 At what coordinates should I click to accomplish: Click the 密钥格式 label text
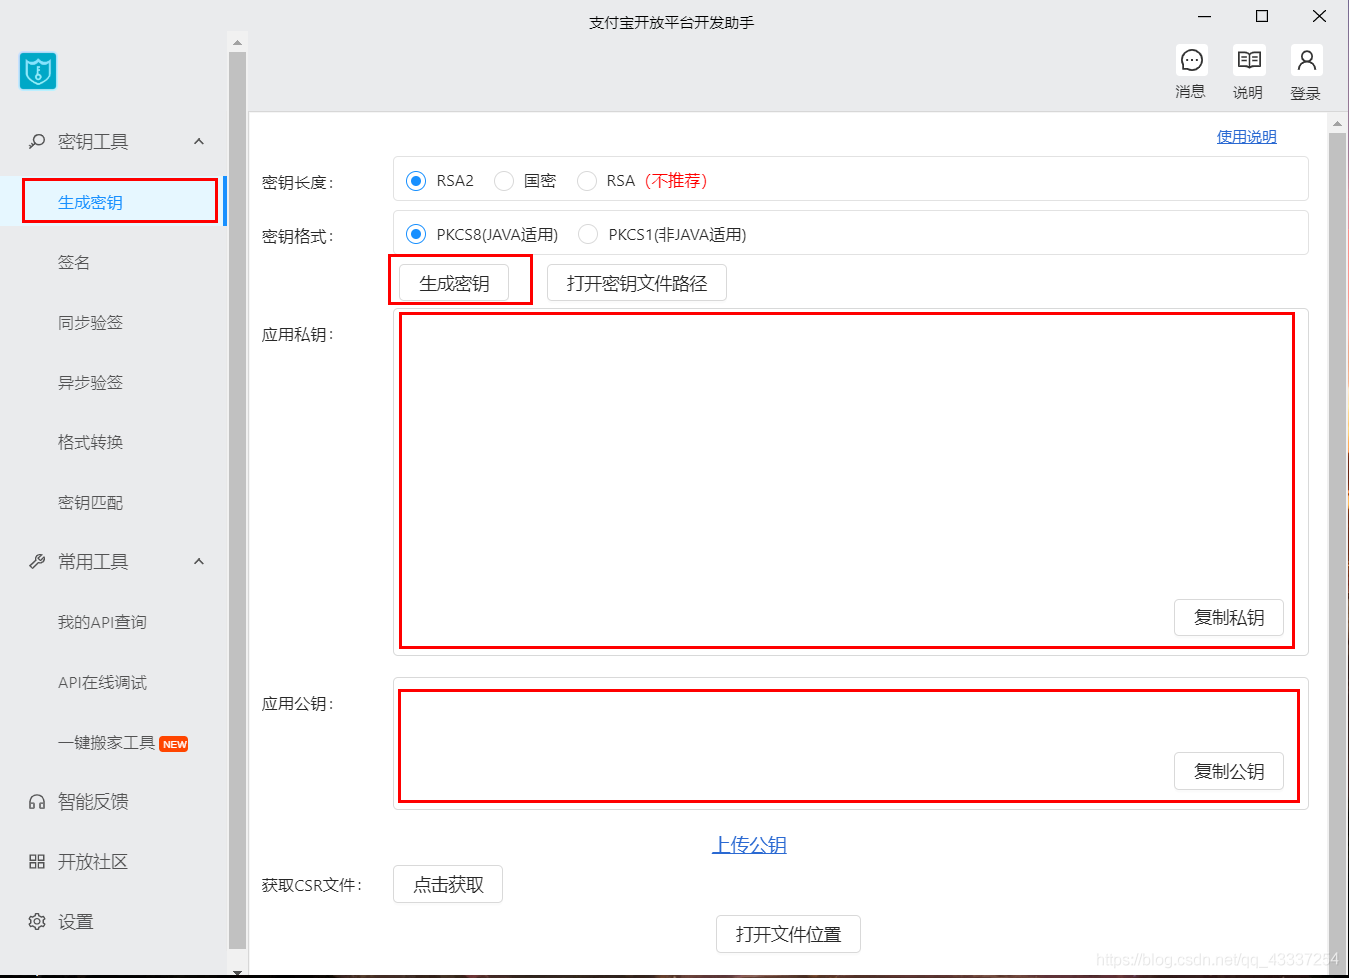pos(297,236)
